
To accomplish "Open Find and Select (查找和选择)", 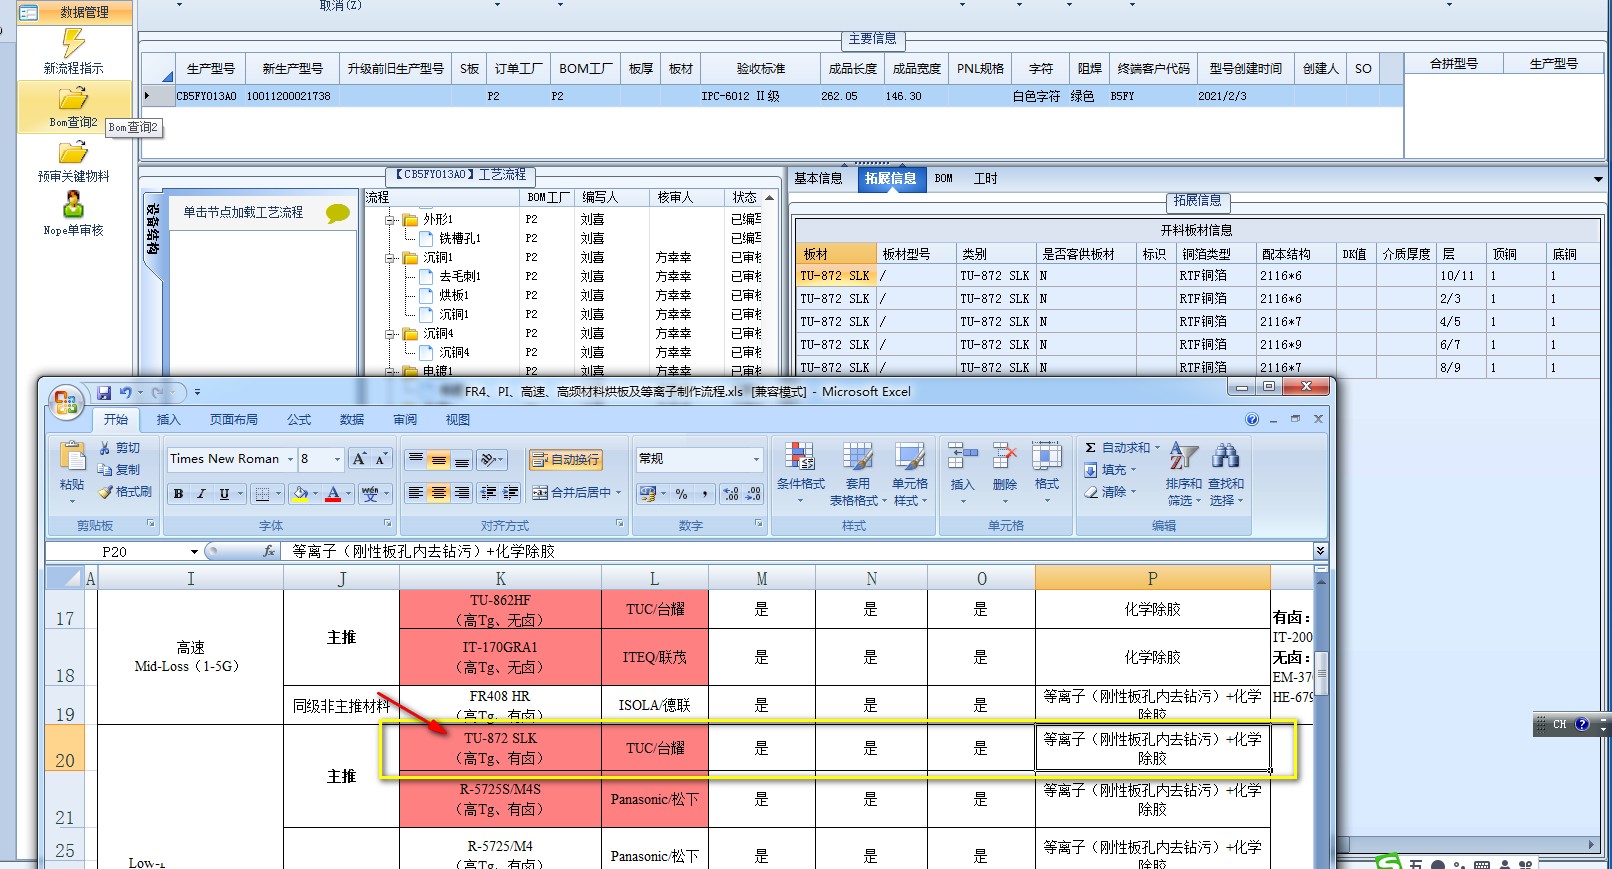I will click(x=1225, y=474).
